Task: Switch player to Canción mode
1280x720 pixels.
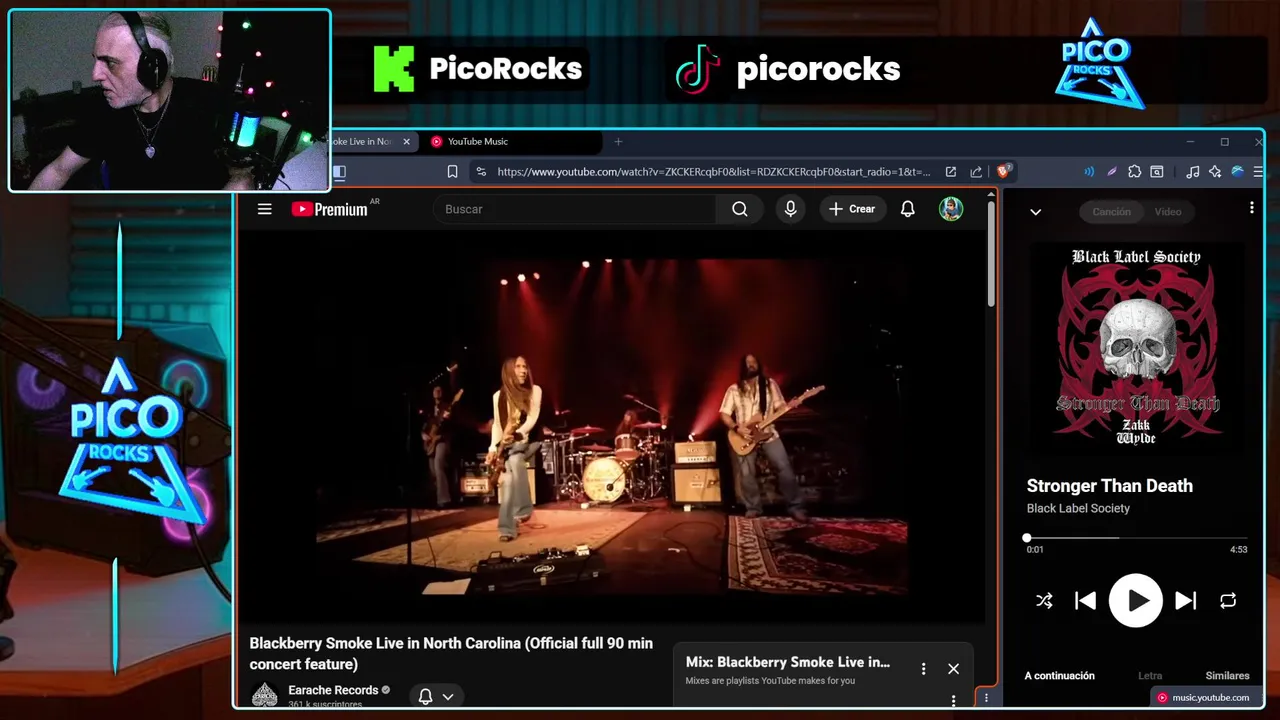Action: tap(1111, 212)
